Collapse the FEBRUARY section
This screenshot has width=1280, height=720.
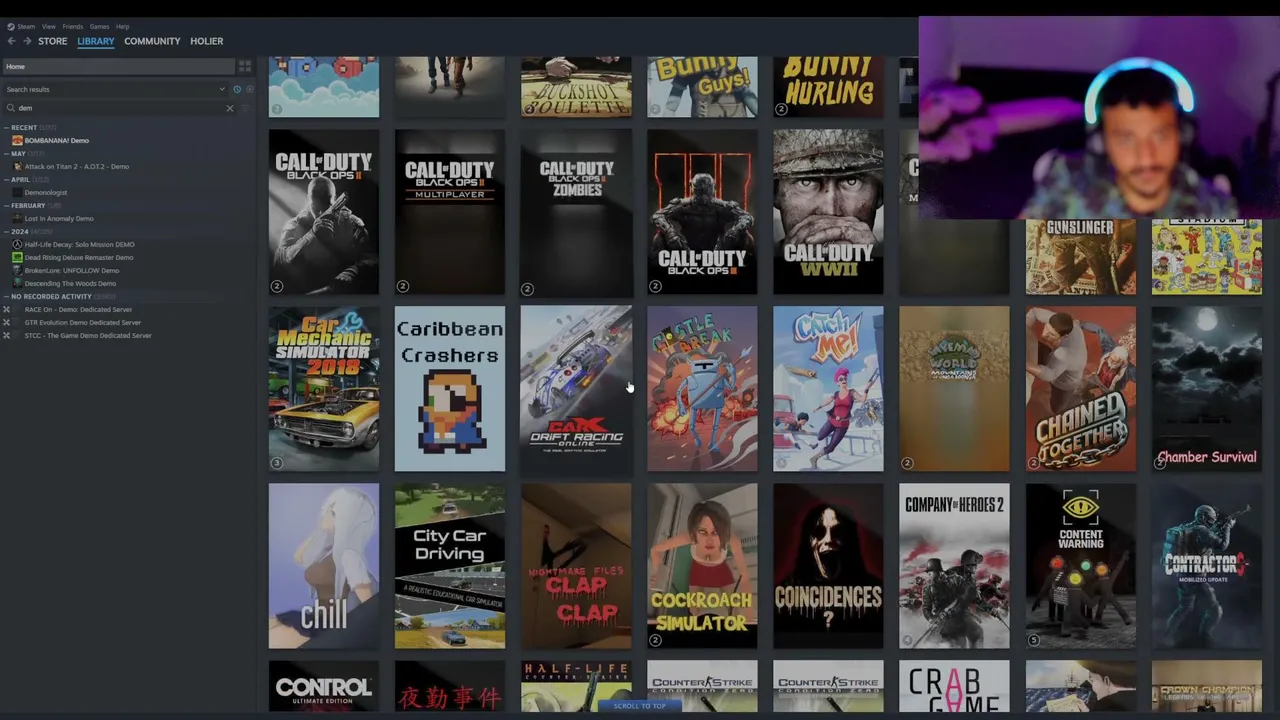[6, 206]
